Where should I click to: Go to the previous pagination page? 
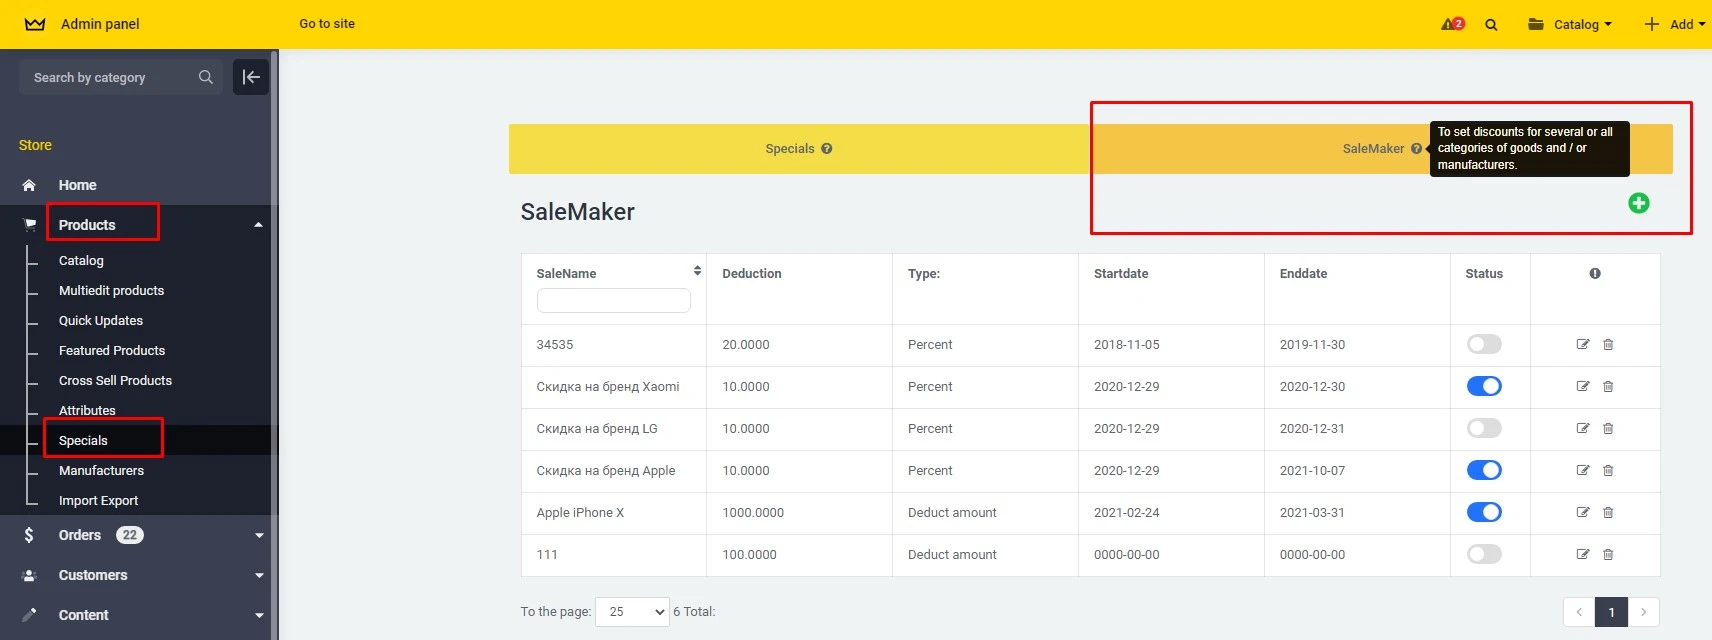[1579, 612]
